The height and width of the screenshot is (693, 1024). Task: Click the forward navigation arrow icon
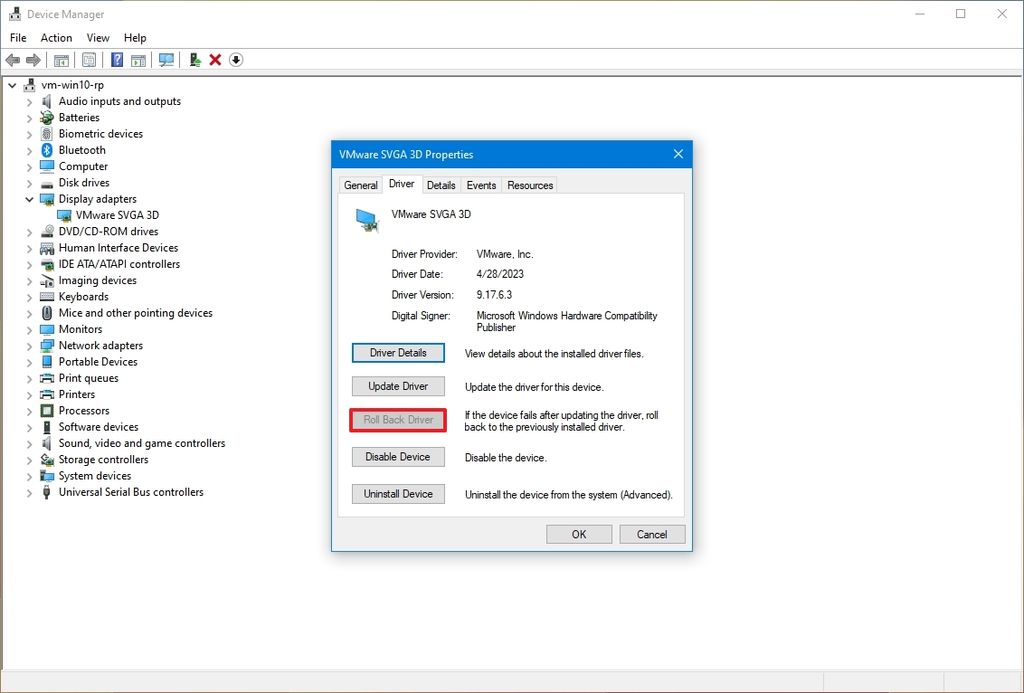[32, 59]
